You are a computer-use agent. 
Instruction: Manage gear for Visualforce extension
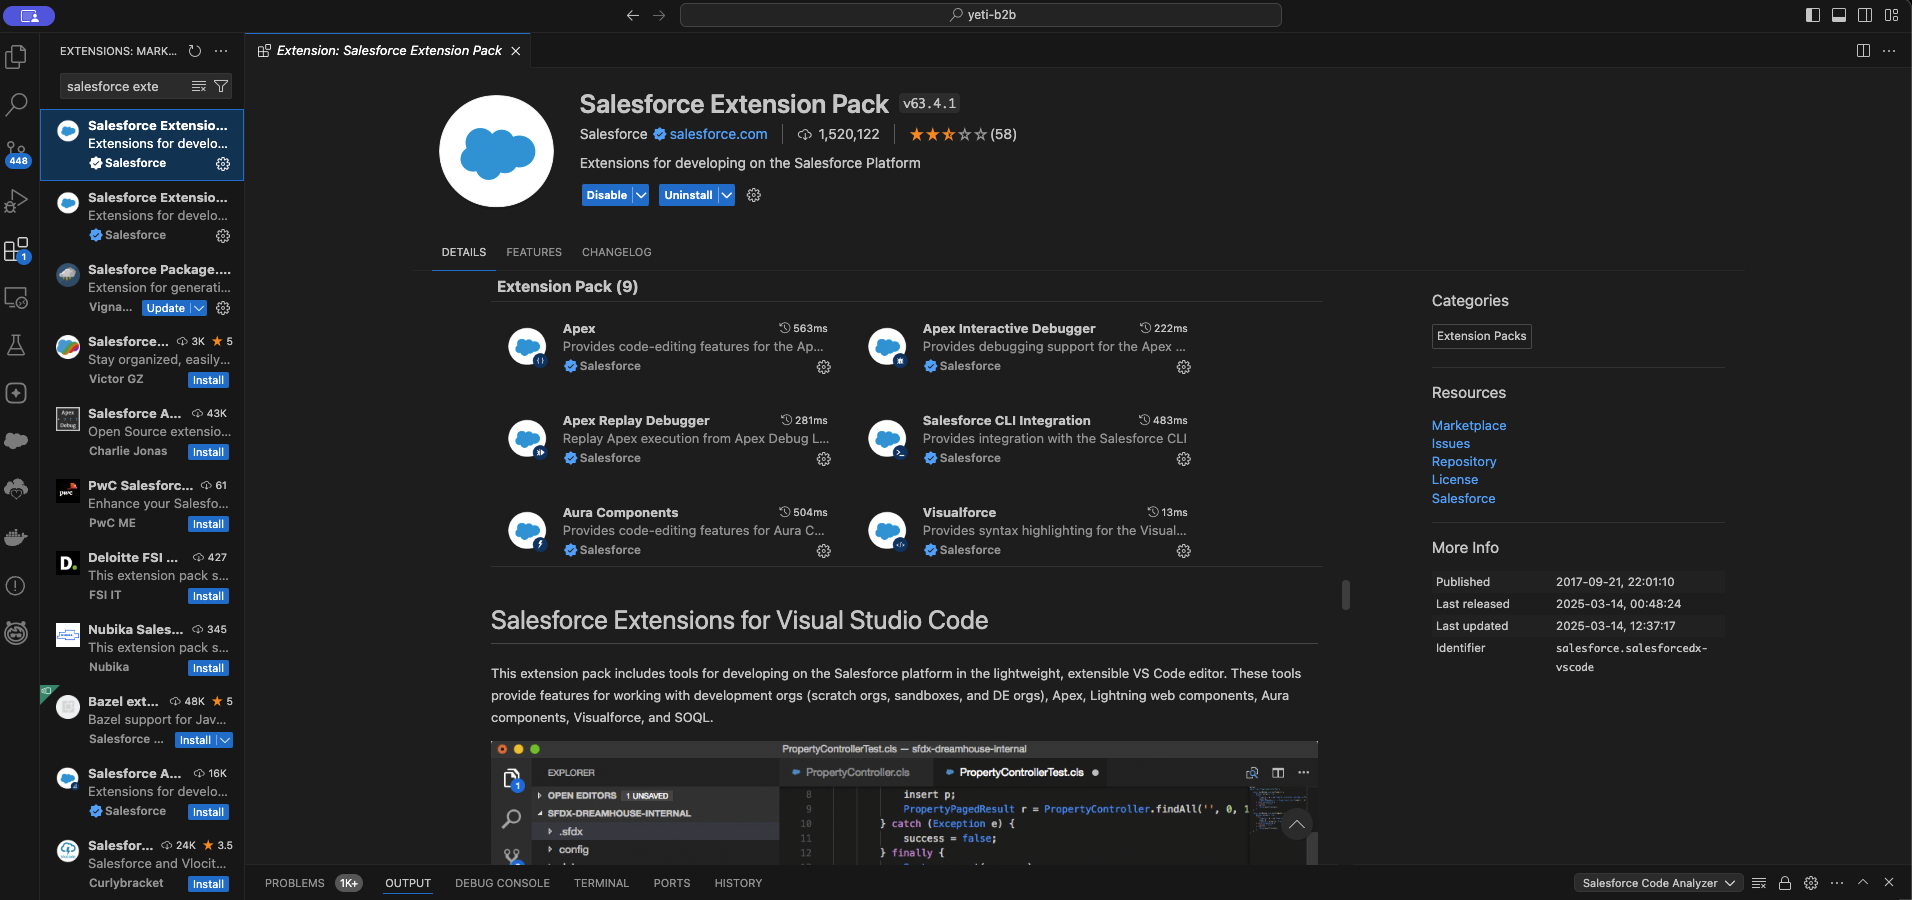[x=1184, y=551]
